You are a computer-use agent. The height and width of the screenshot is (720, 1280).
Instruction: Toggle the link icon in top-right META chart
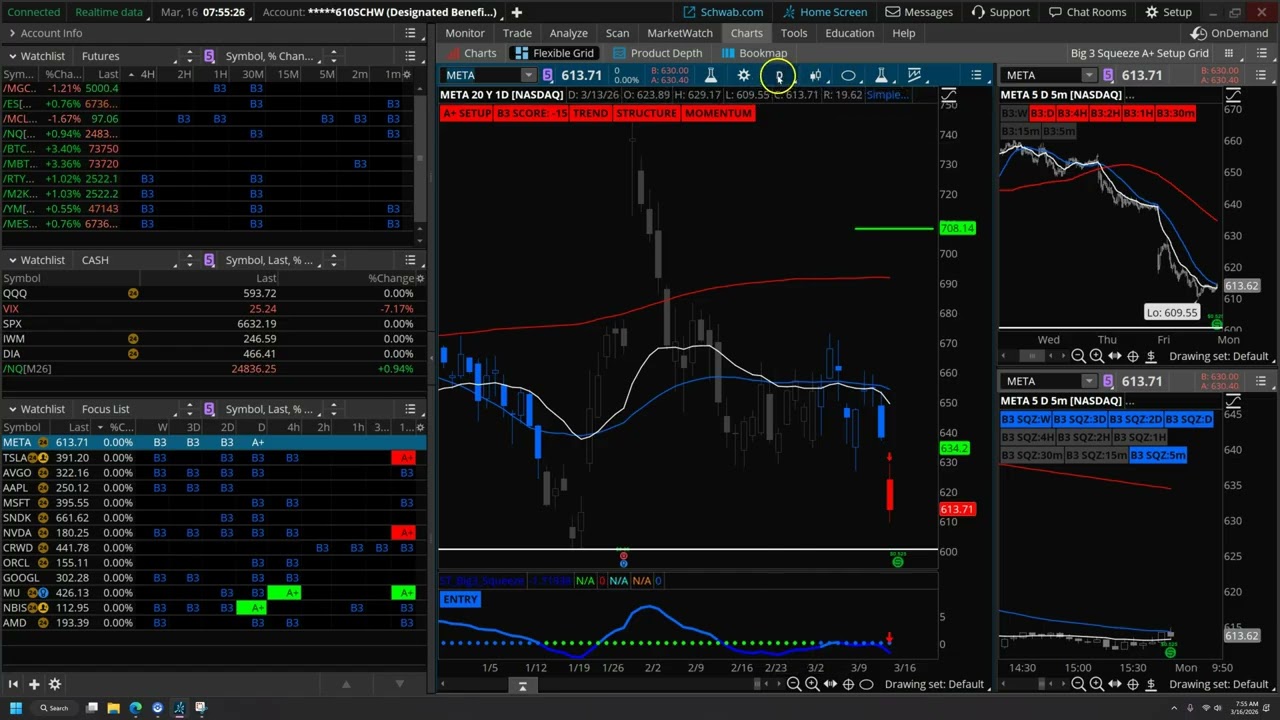tap(1107, 75)
